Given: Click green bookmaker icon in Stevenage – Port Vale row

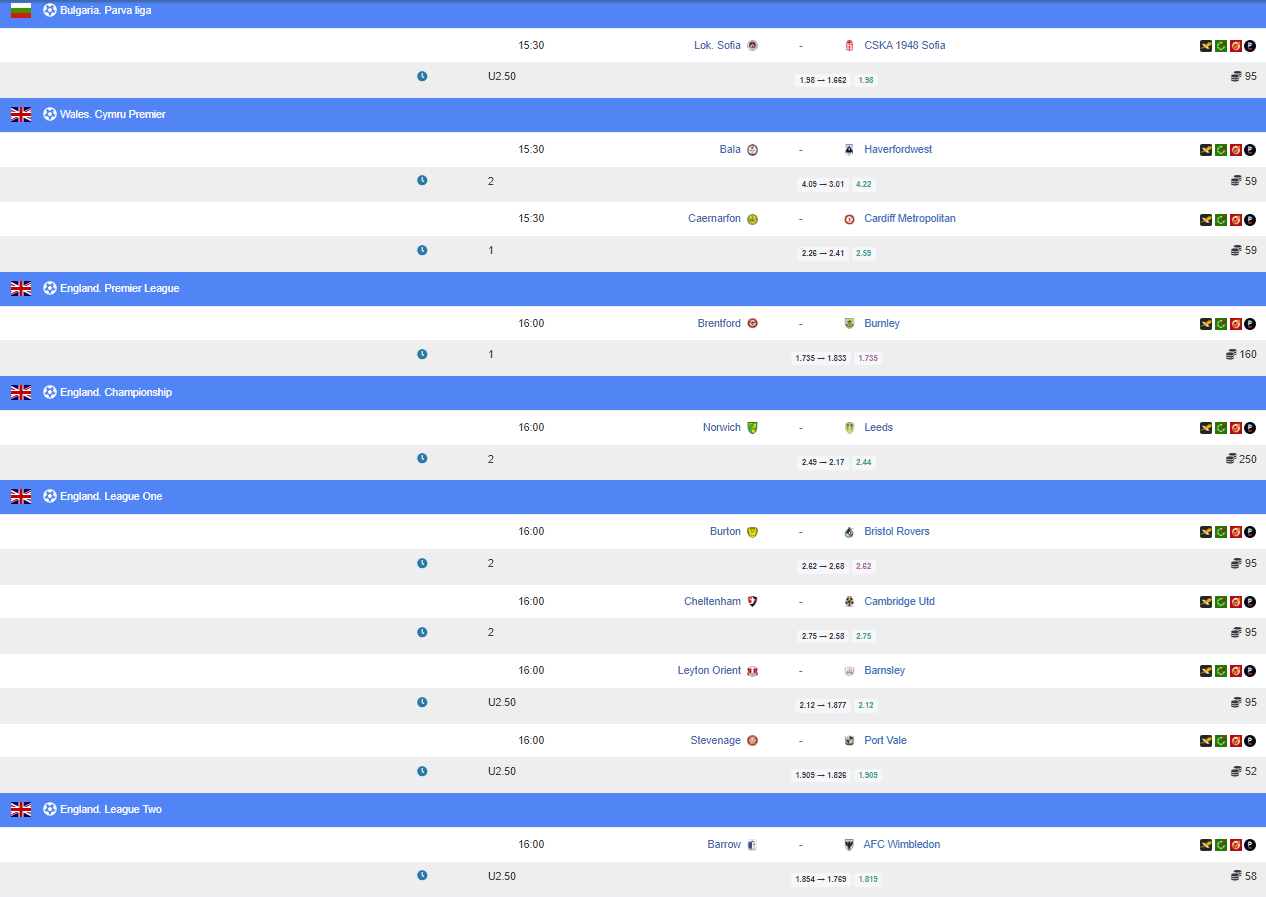Looking at the screenshot, I should point(1221,741).
